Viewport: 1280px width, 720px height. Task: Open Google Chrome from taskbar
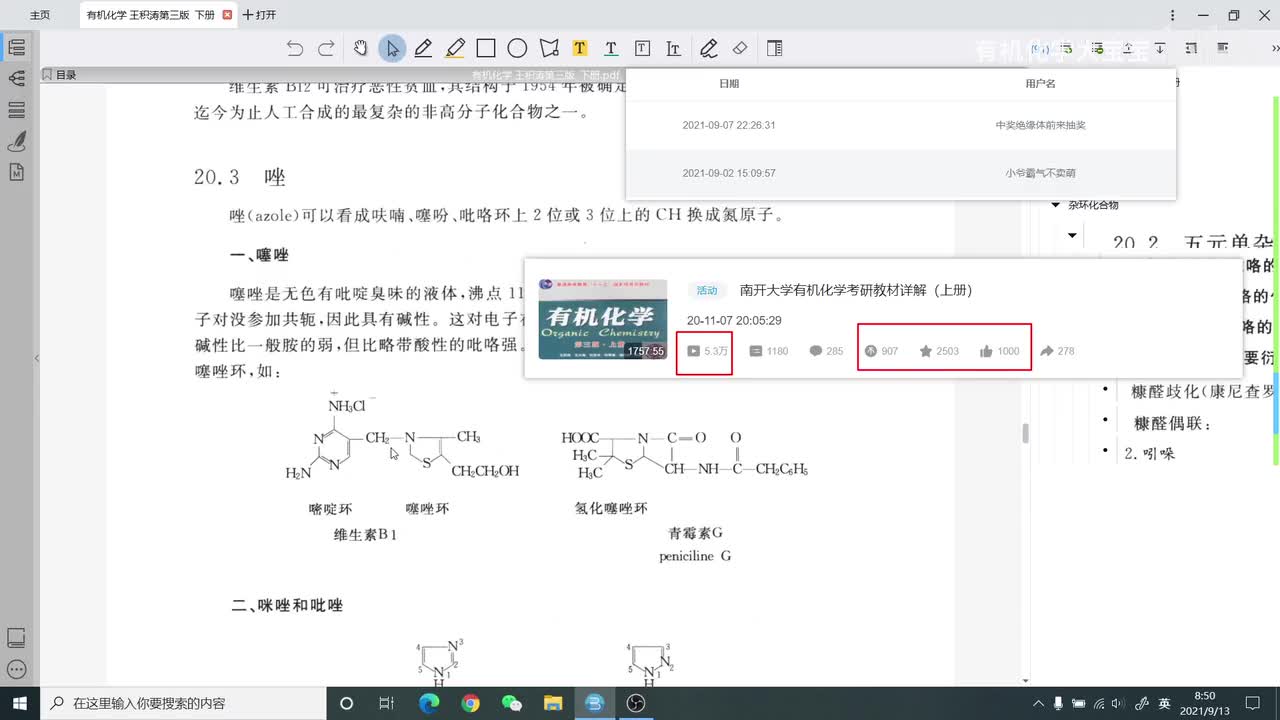pos(470,703)
